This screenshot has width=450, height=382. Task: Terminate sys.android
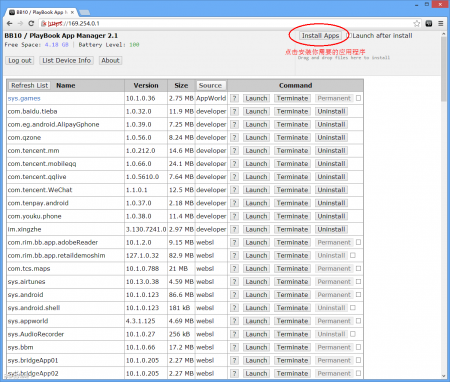(292, 295)
